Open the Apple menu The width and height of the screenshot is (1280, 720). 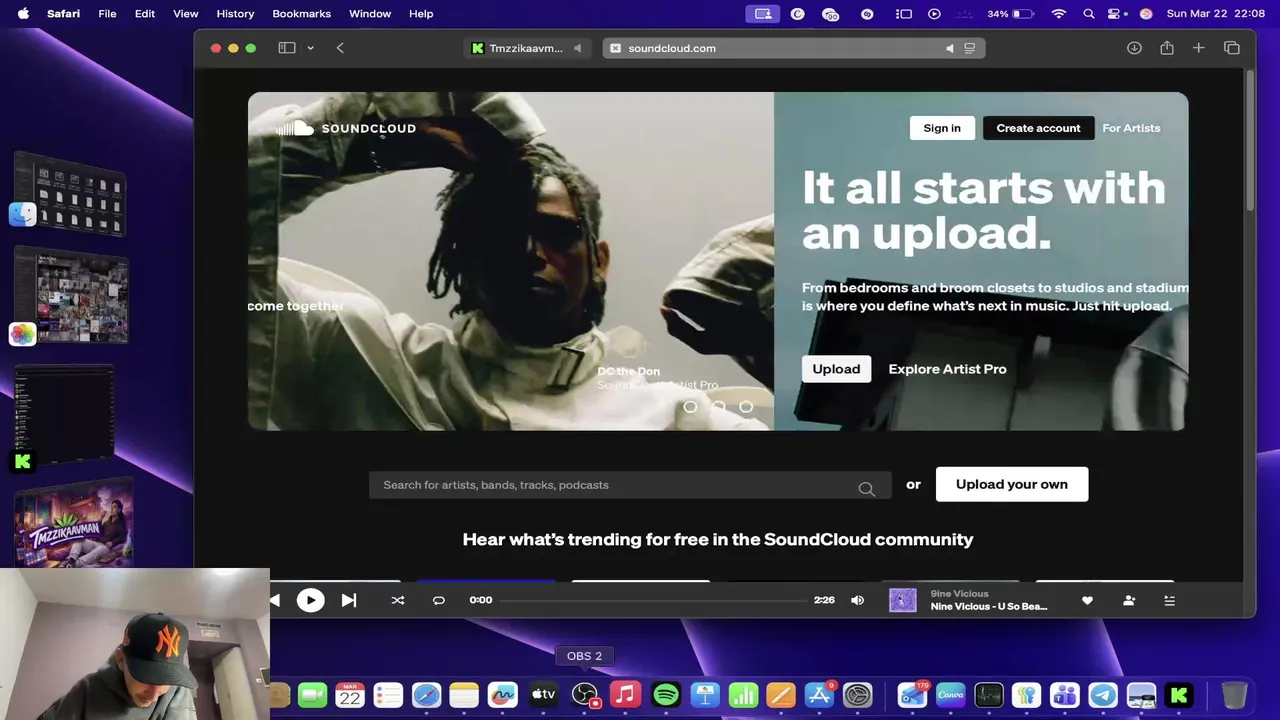pos(23,14)
